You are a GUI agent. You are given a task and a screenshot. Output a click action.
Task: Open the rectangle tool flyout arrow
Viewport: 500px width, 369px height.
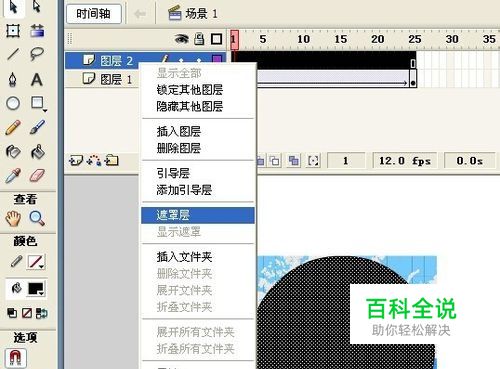coord(45,110)
